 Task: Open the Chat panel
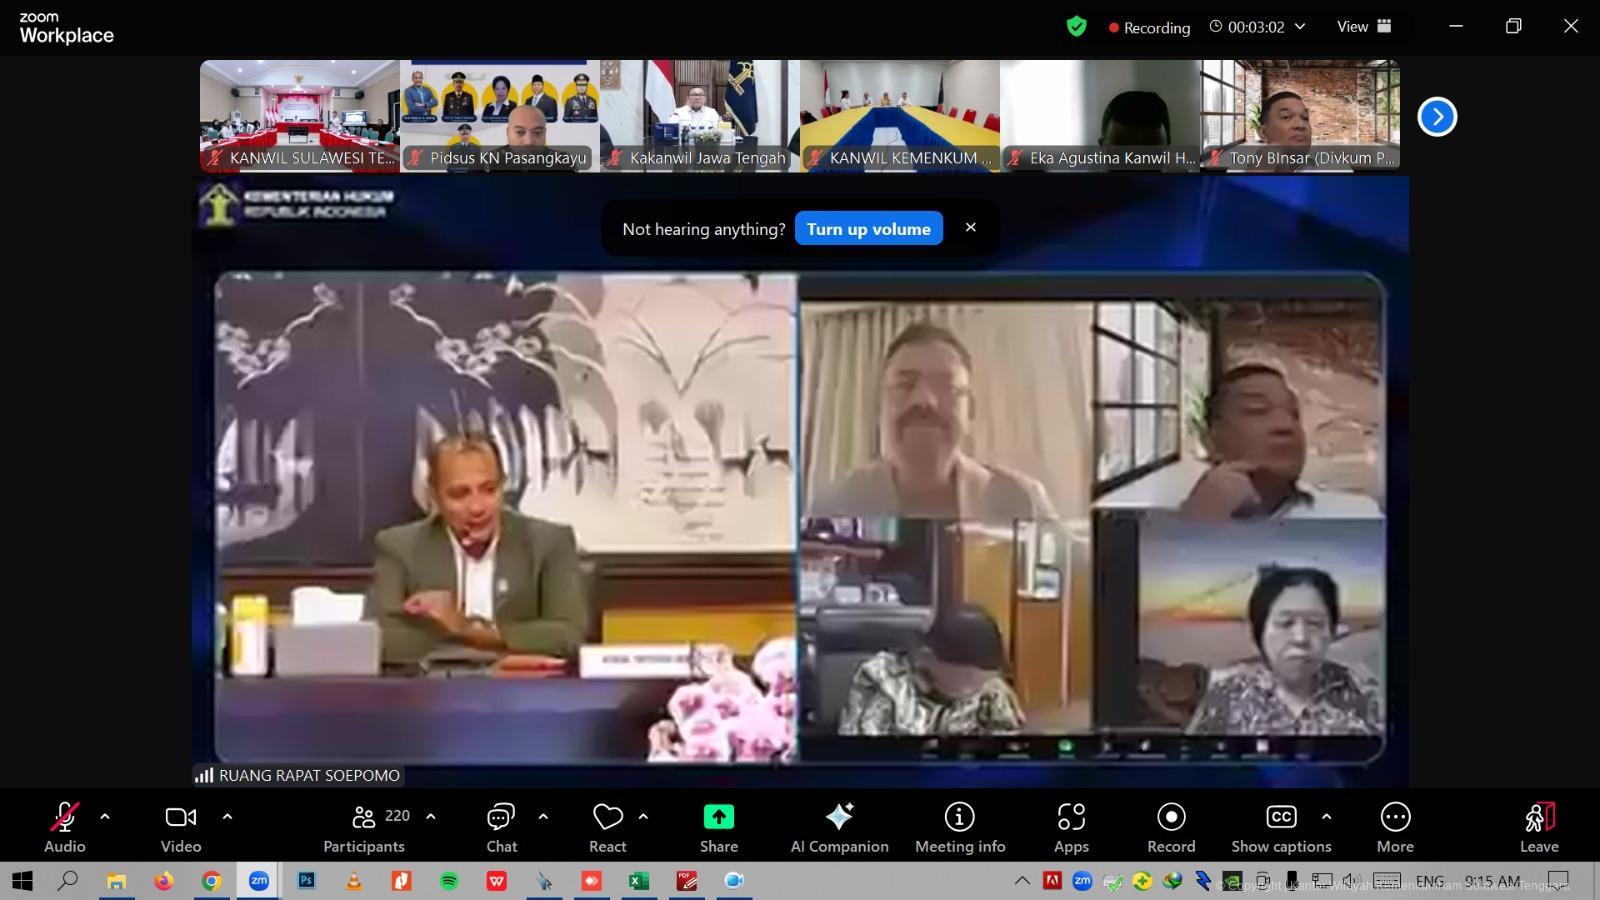(x=501, y=828)
